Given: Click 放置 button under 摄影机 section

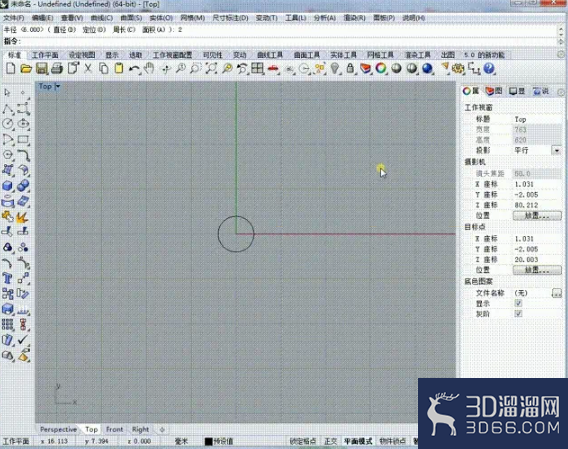Looking at the screenshot, I should pyautogui.click(x=537, y=216).
